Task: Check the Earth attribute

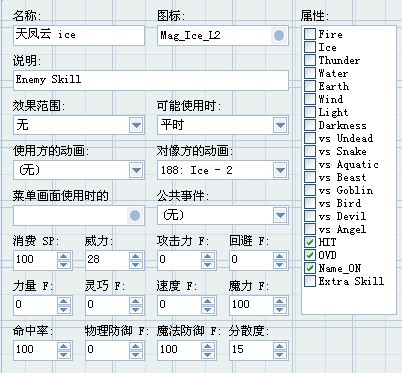Action: pos(310,86)
